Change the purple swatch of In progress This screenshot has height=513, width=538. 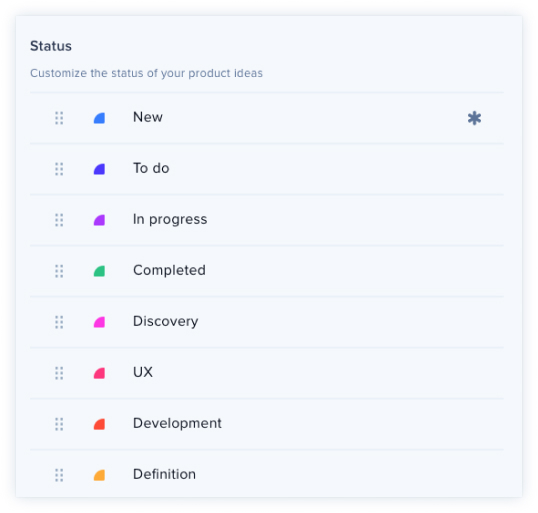click(99, 220)
